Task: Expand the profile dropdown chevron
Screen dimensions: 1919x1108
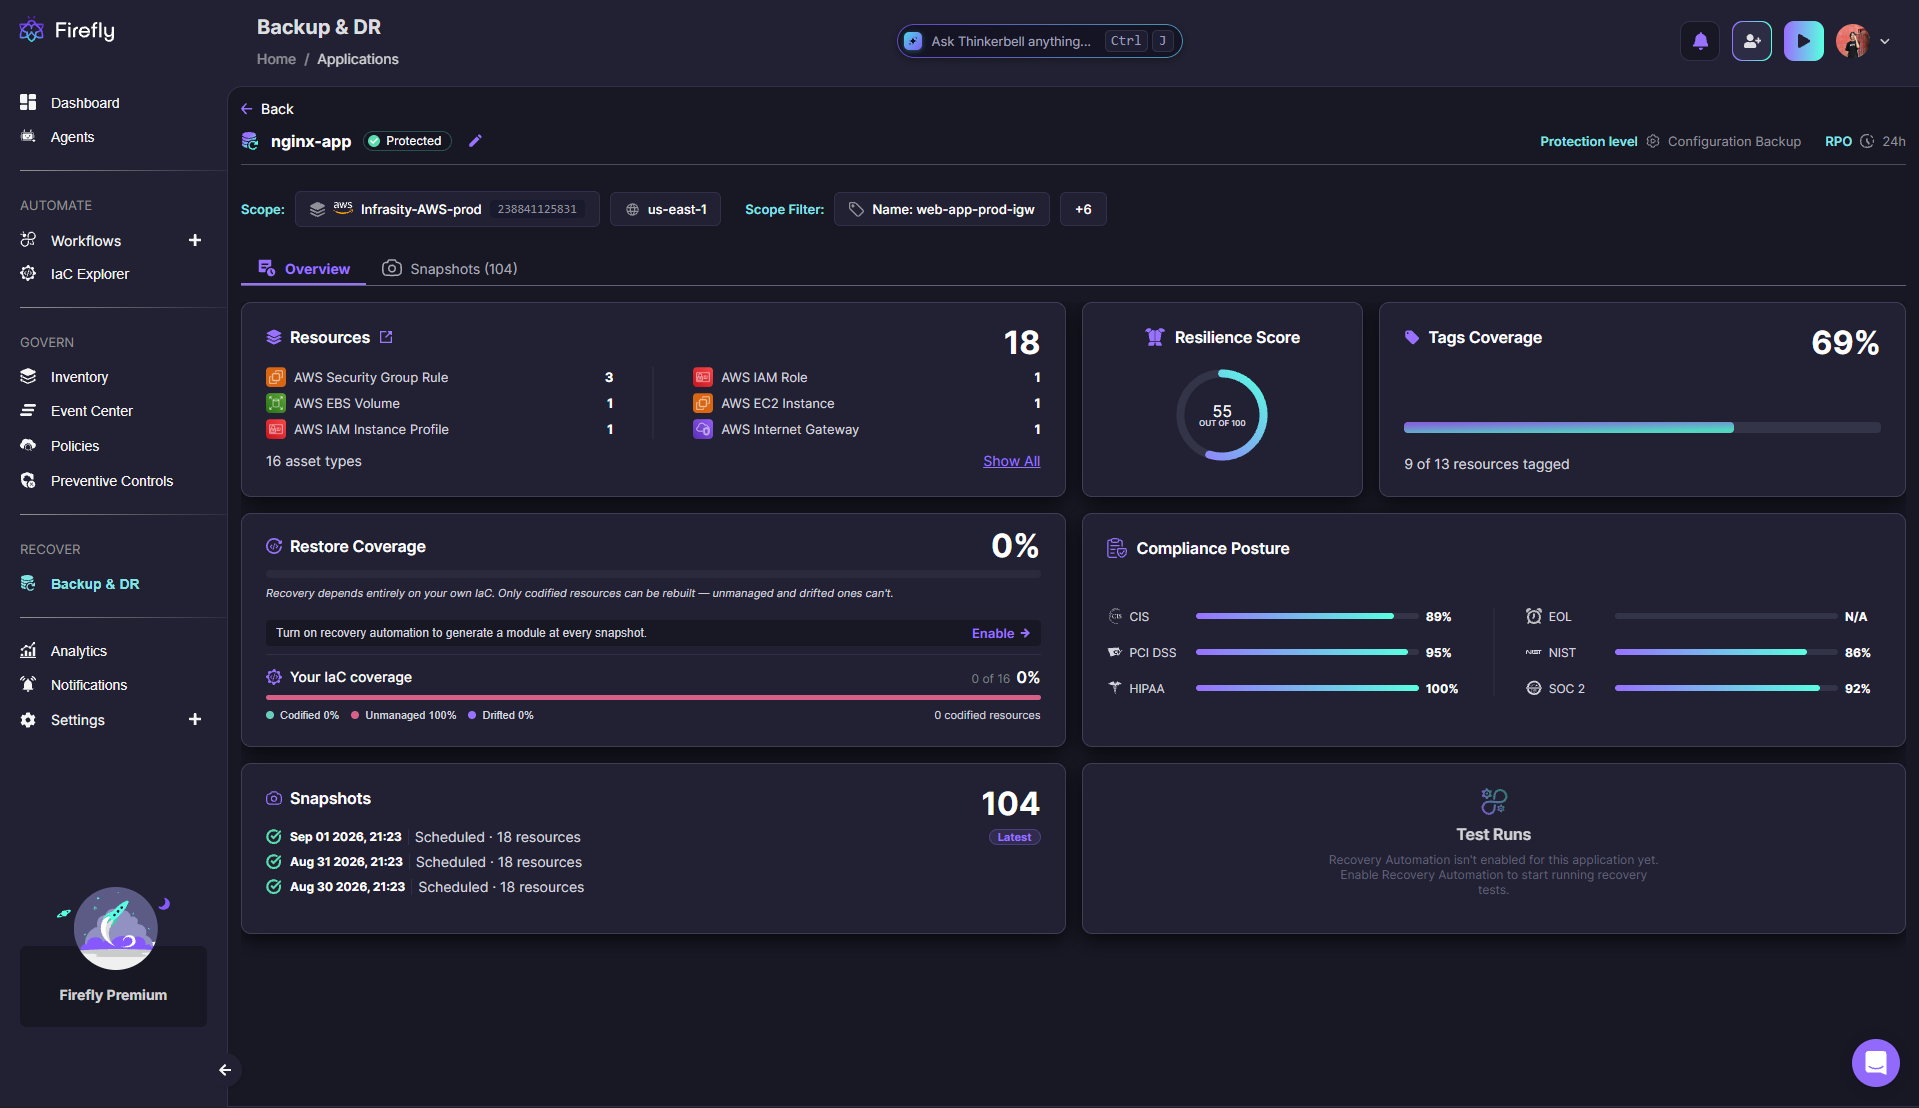Action: click(1885, 41)
